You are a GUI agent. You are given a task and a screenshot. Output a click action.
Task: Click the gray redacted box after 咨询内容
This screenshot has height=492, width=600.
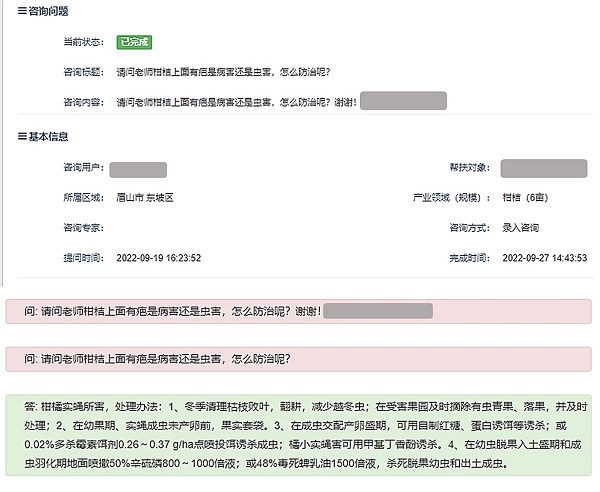tap(402, 101)
